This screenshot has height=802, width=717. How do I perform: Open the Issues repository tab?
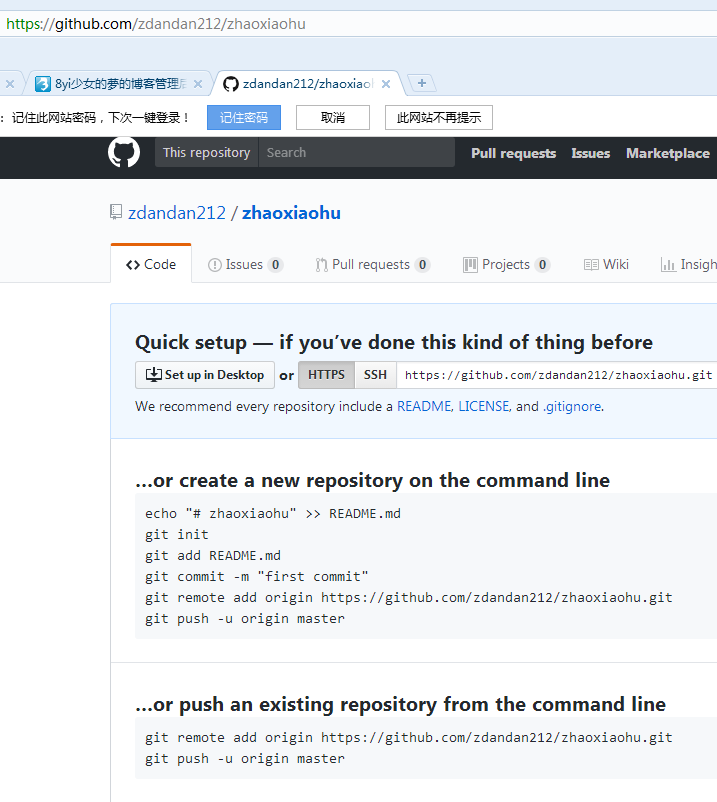(x=245, y=264)
